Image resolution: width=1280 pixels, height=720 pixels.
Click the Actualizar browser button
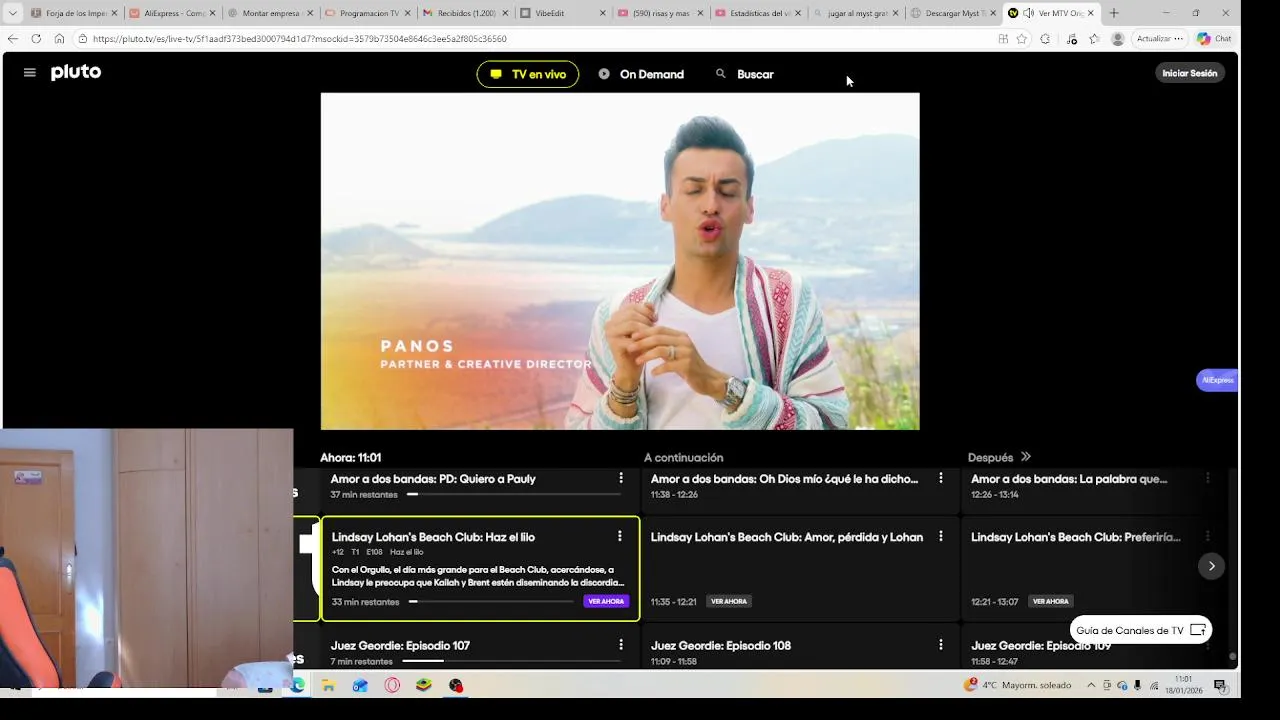click(1159, 38)
